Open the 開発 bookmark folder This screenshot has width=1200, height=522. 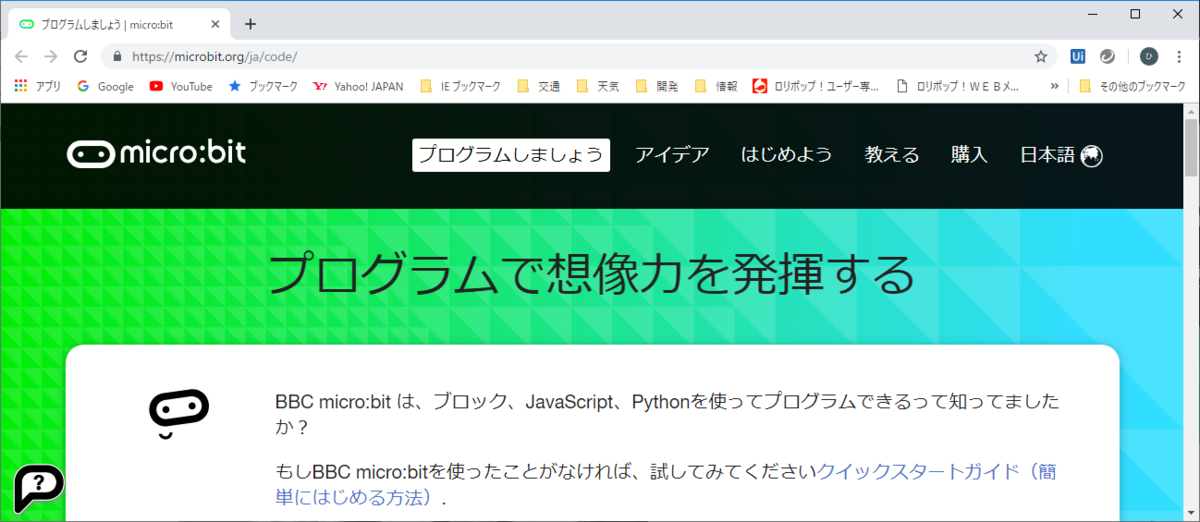click(656, 86)
